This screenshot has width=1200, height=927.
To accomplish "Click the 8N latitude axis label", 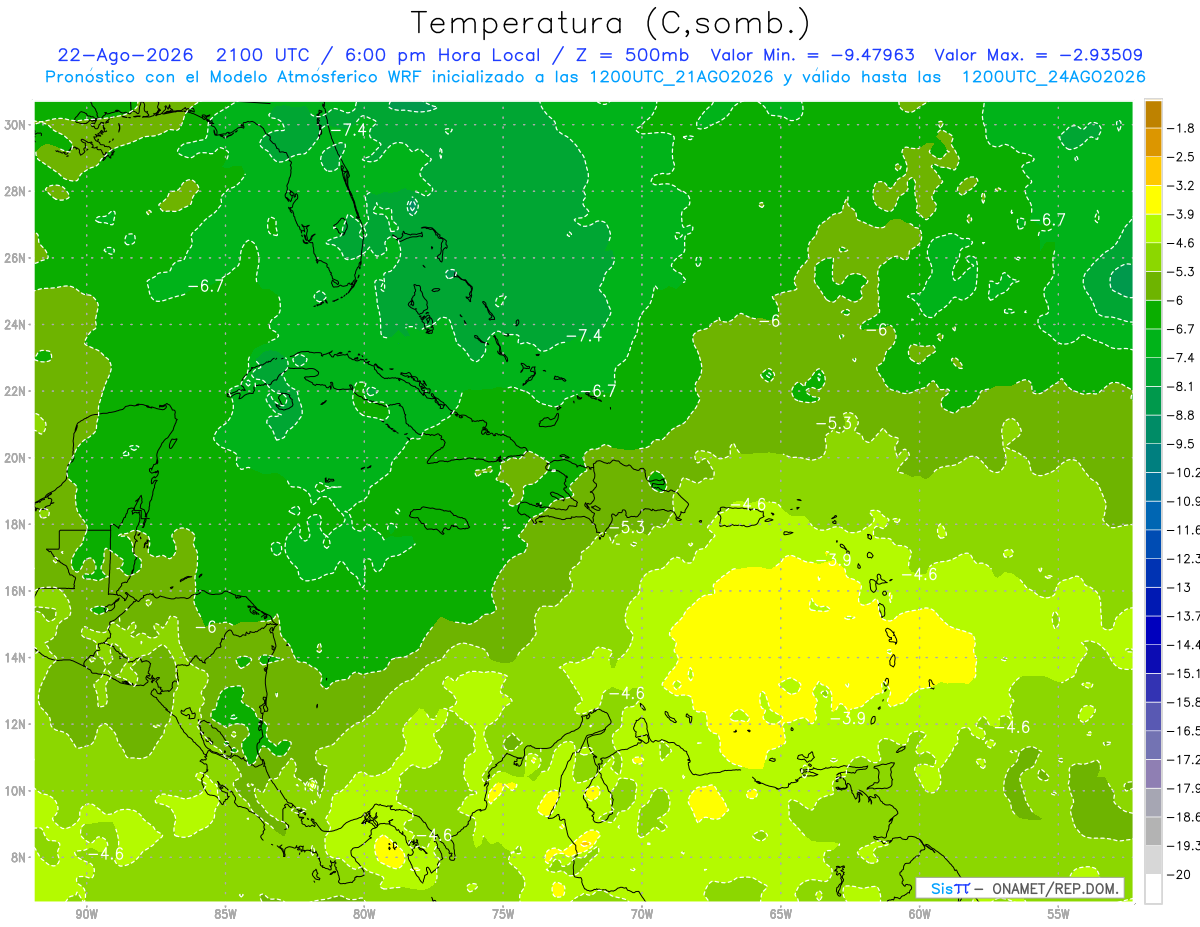I will pyautogui.click(x=18, y=857).
